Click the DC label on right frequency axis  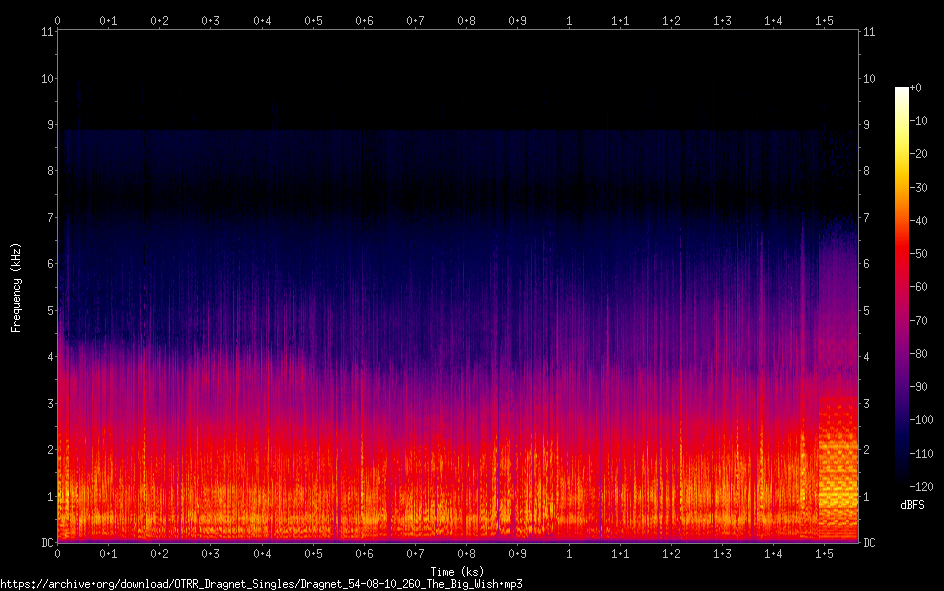869,543
